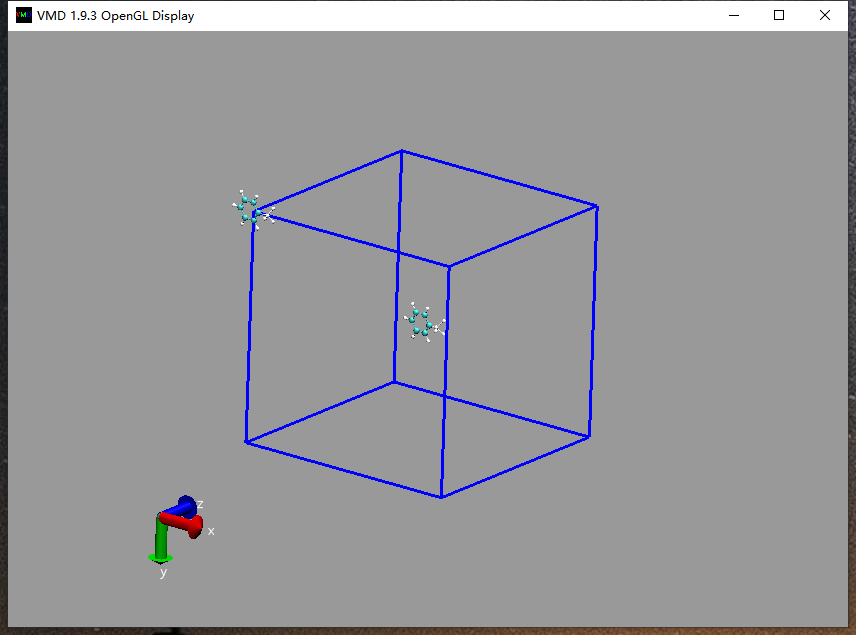Click the title text 'VMD 1.9.3 OpenGL Display'
856x635 pixels.
point(115,15)
